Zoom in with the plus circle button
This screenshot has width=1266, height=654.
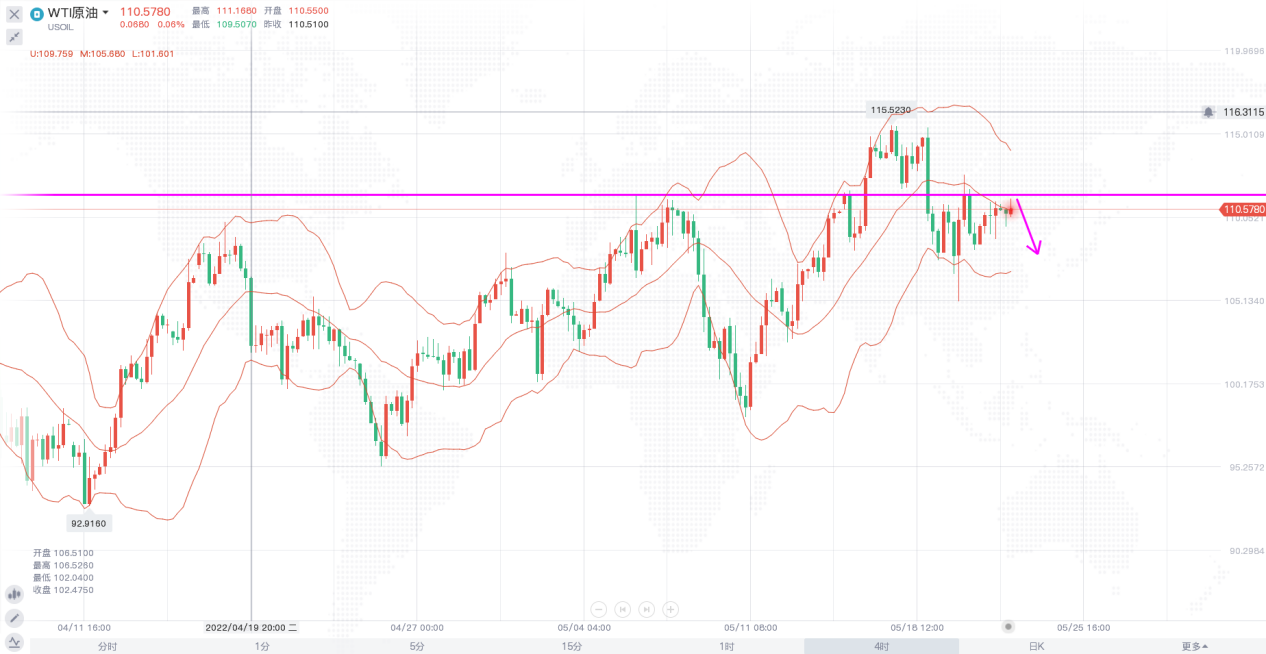[x=671, y=608]
